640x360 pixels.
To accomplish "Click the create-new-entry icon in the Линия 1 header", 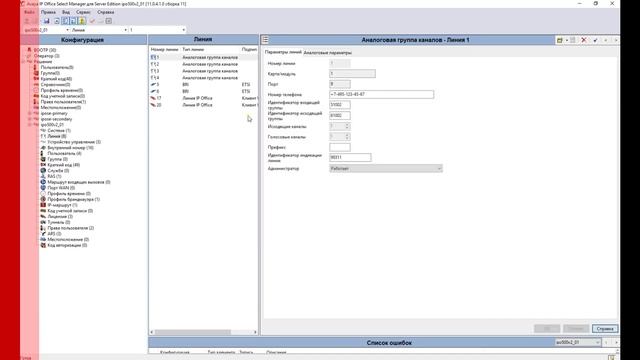I will tap(560, 40).
